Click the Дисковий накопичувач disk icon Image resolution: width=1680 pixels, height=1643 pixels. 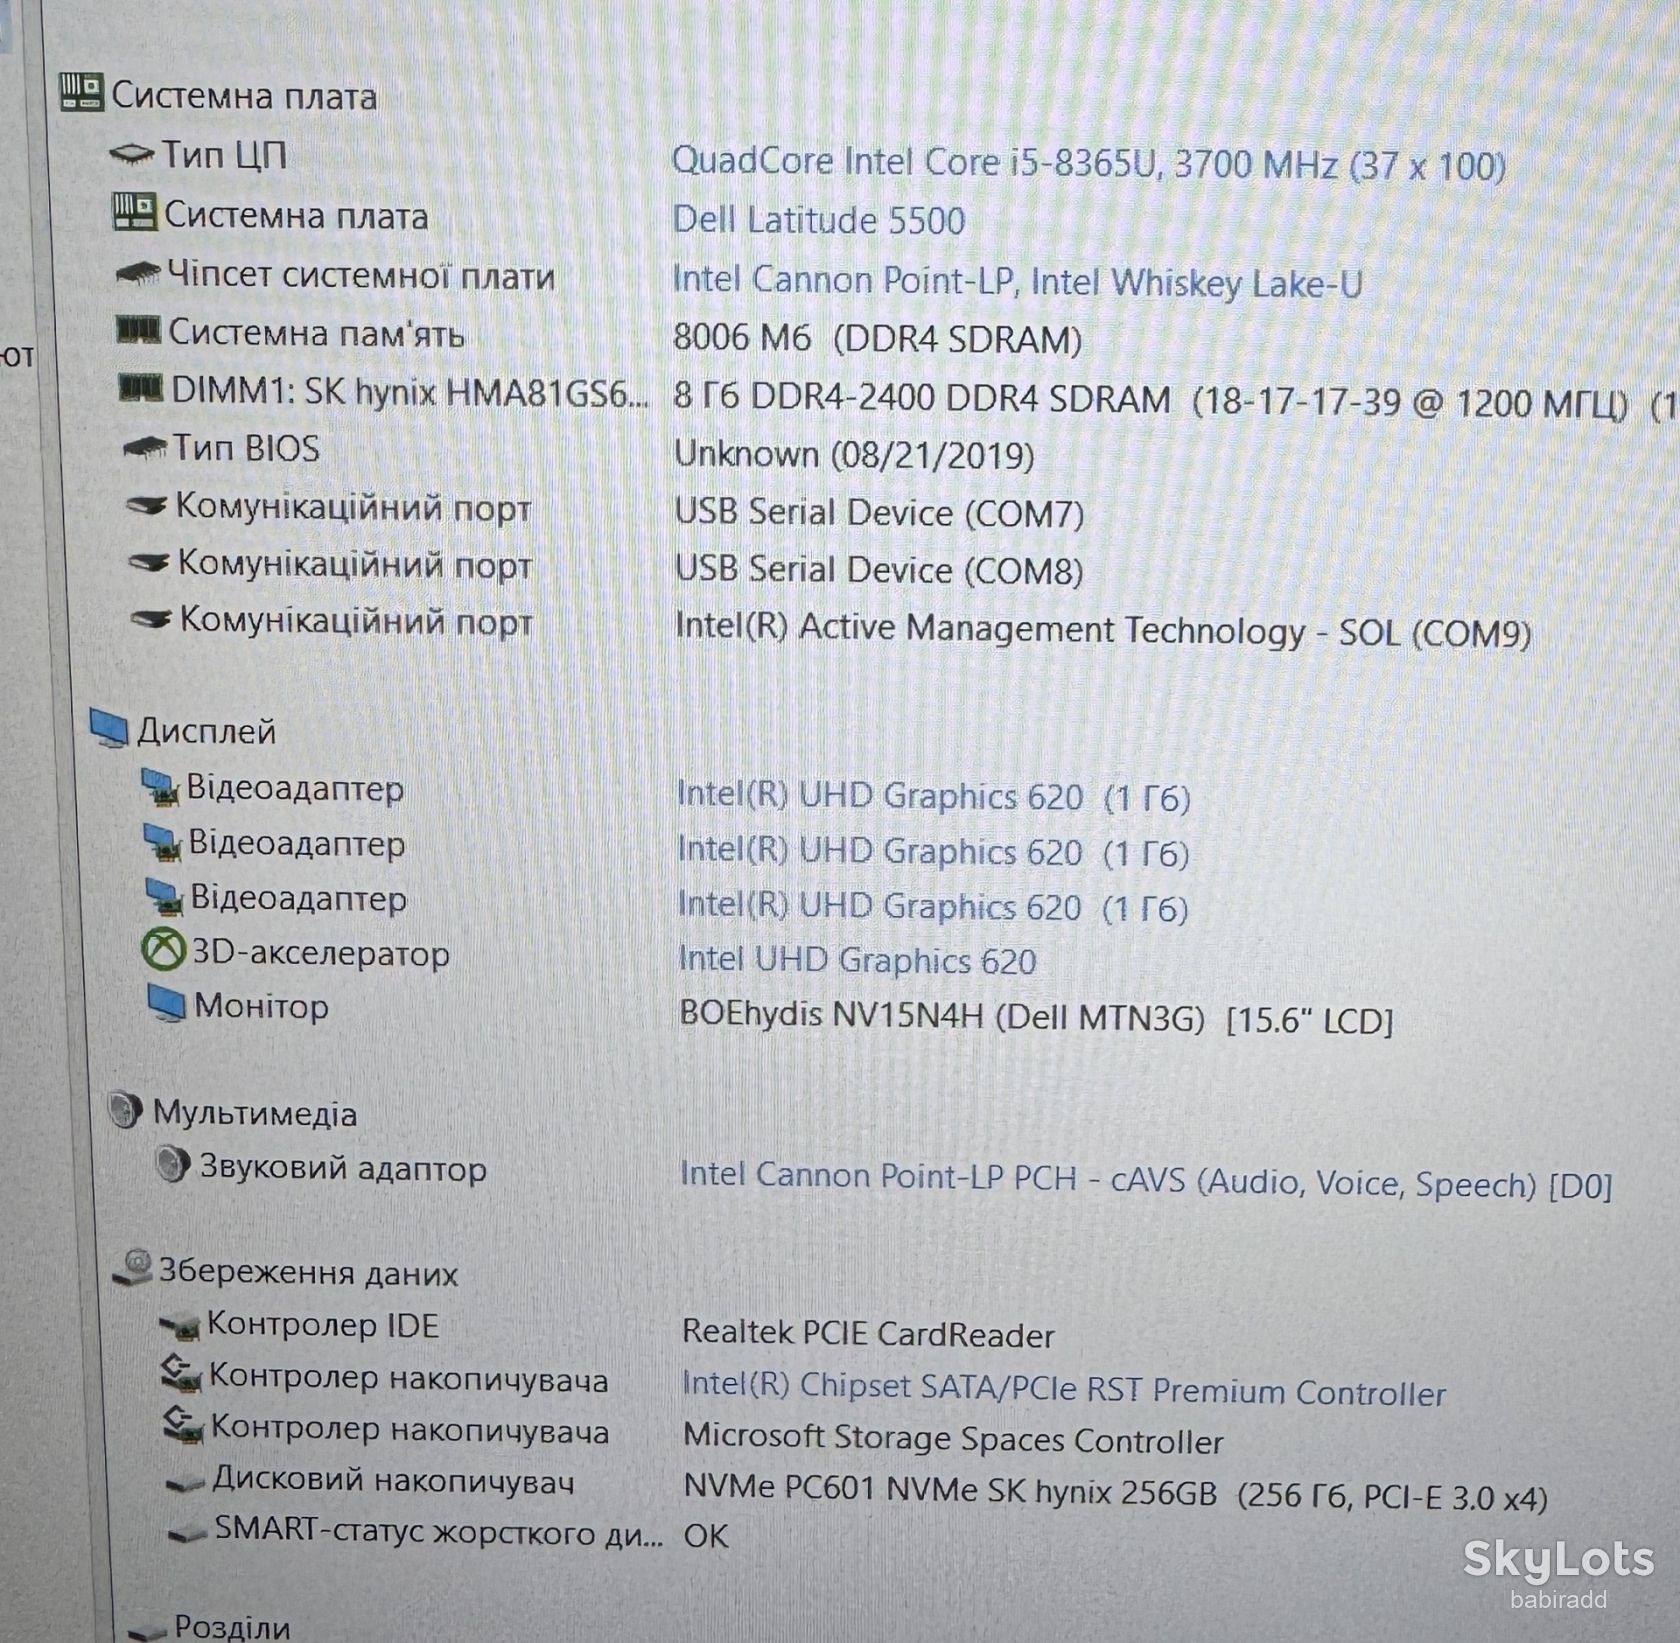(185, 1483)
